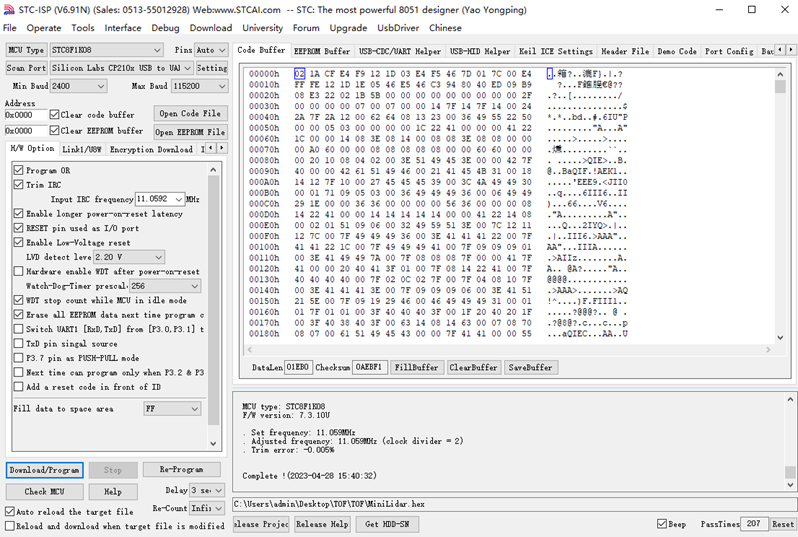Open the Pins Auto dropdown
Image resolution: width=798 pixels, height=537 pixels.
pyautogui.click(x=211, y=50)
